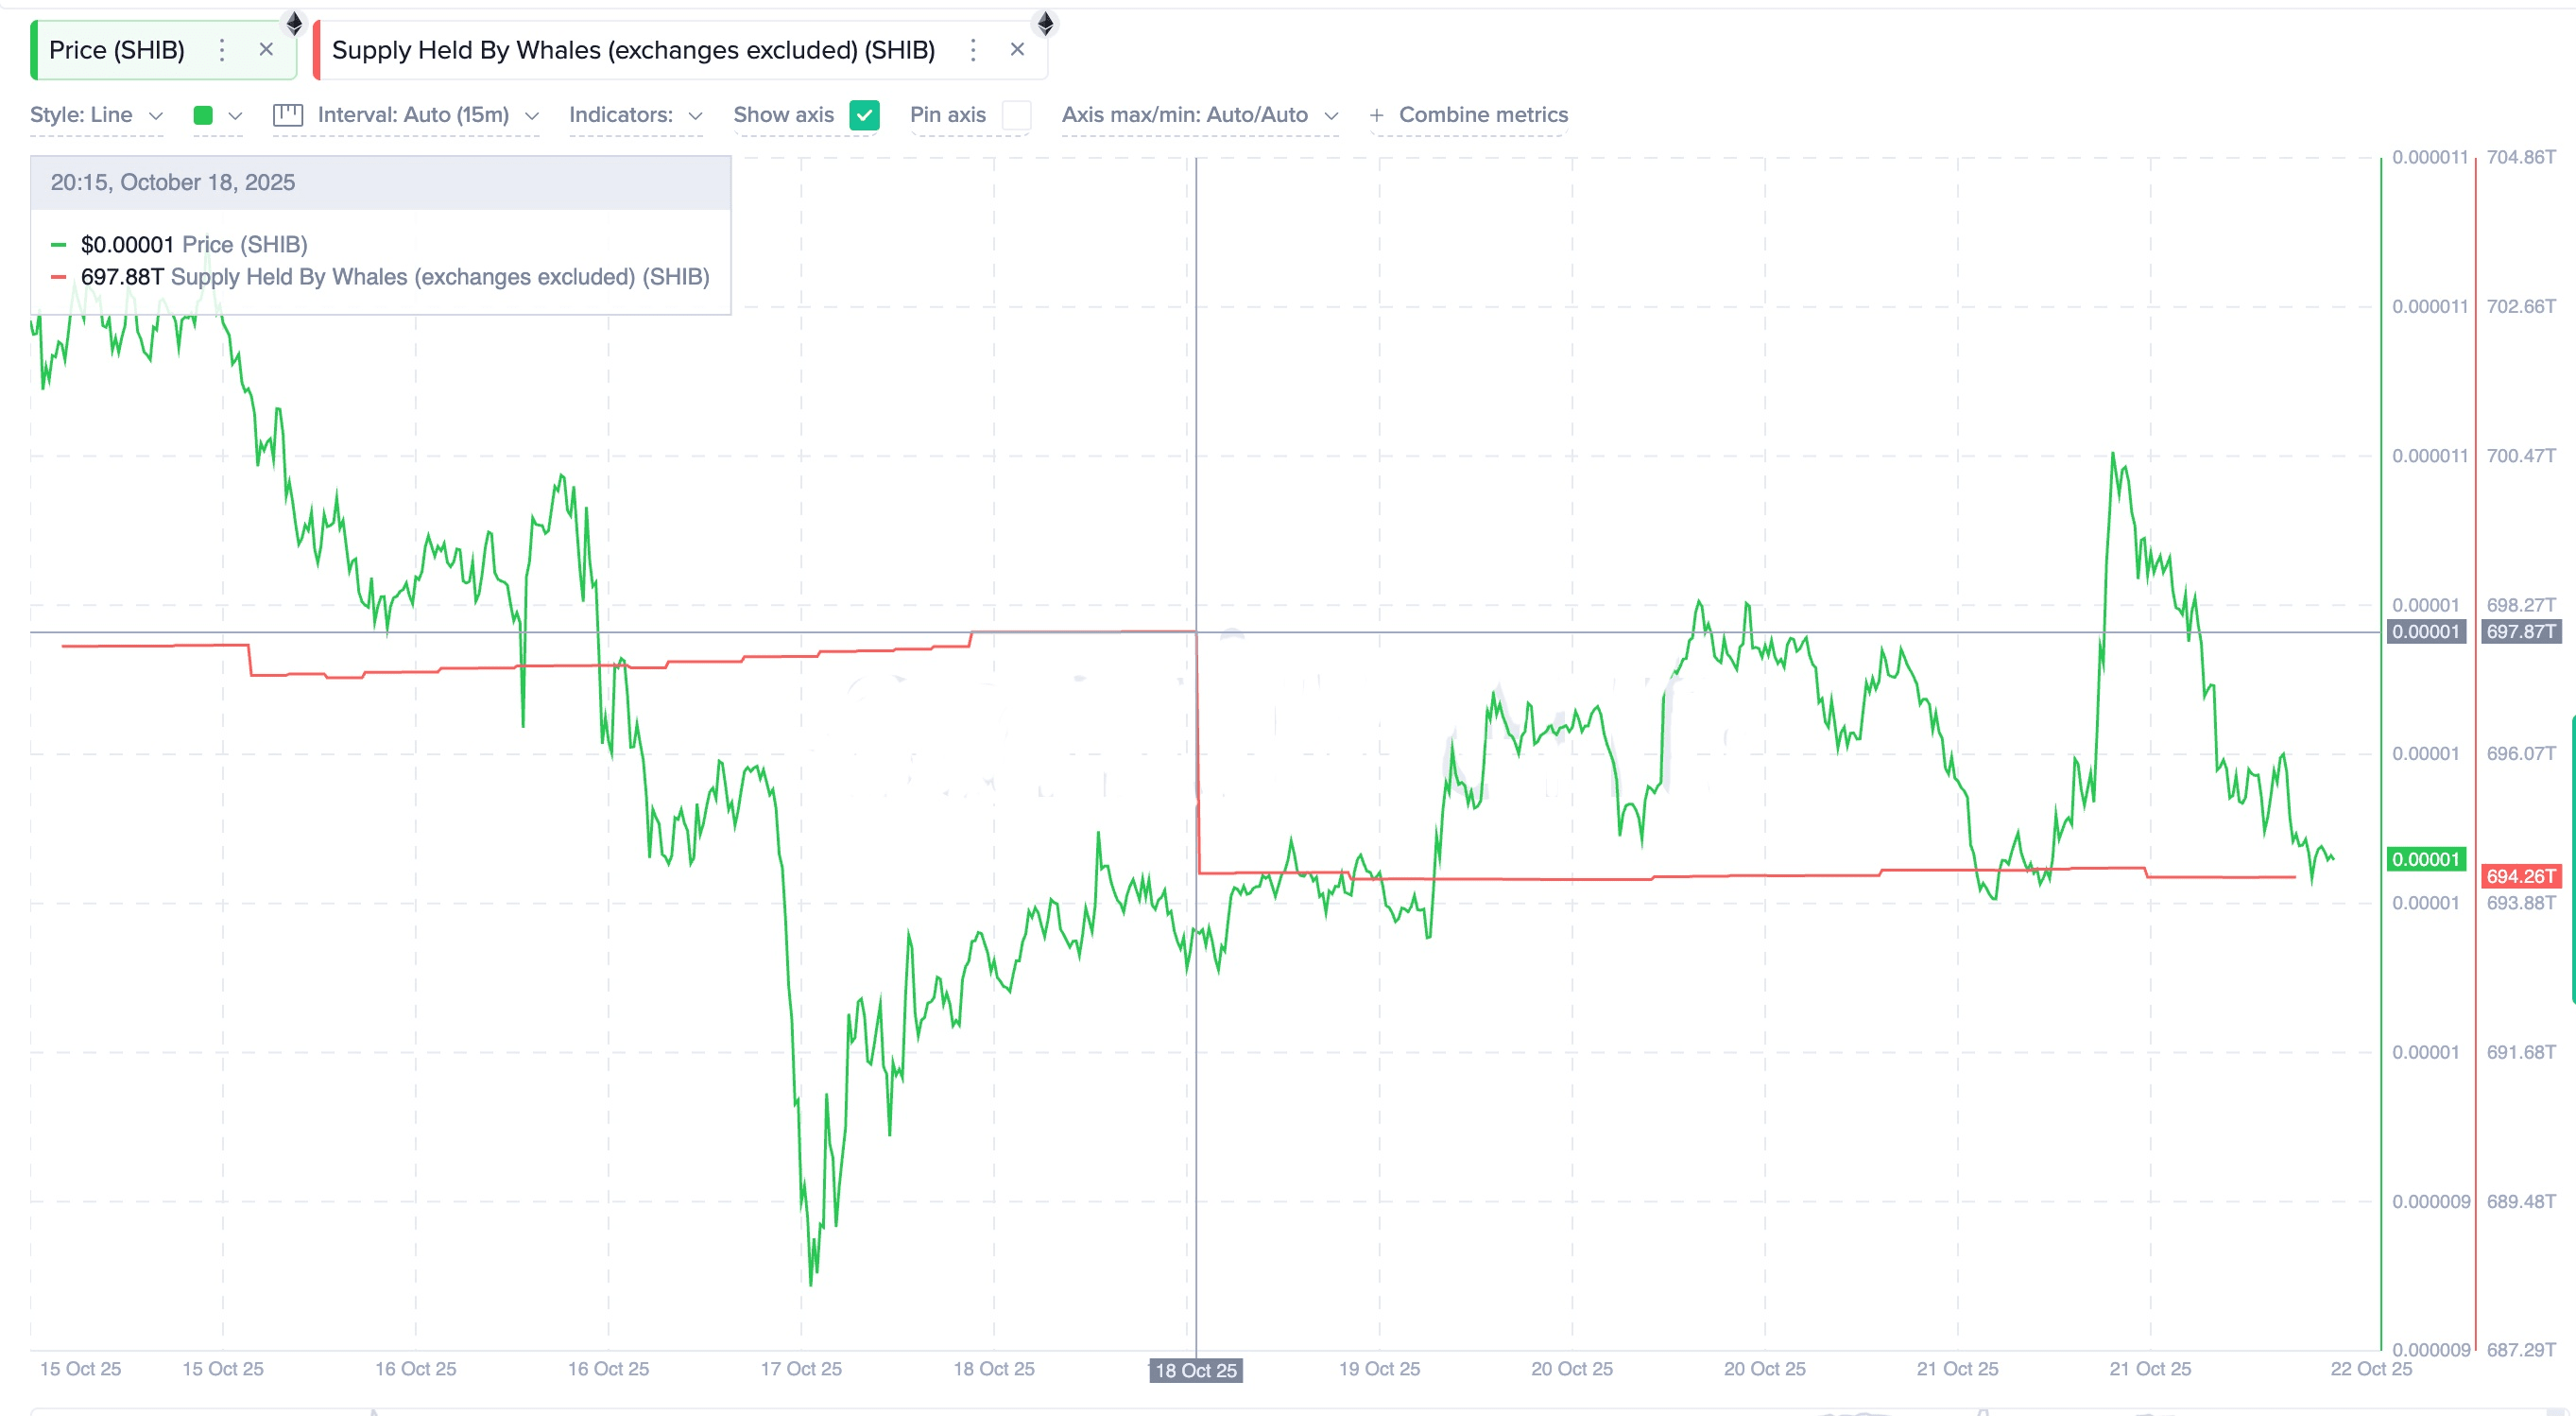Remove the Supply Held By Whales metric
Screen dimensions: 2576x1416
(1017, 49)
